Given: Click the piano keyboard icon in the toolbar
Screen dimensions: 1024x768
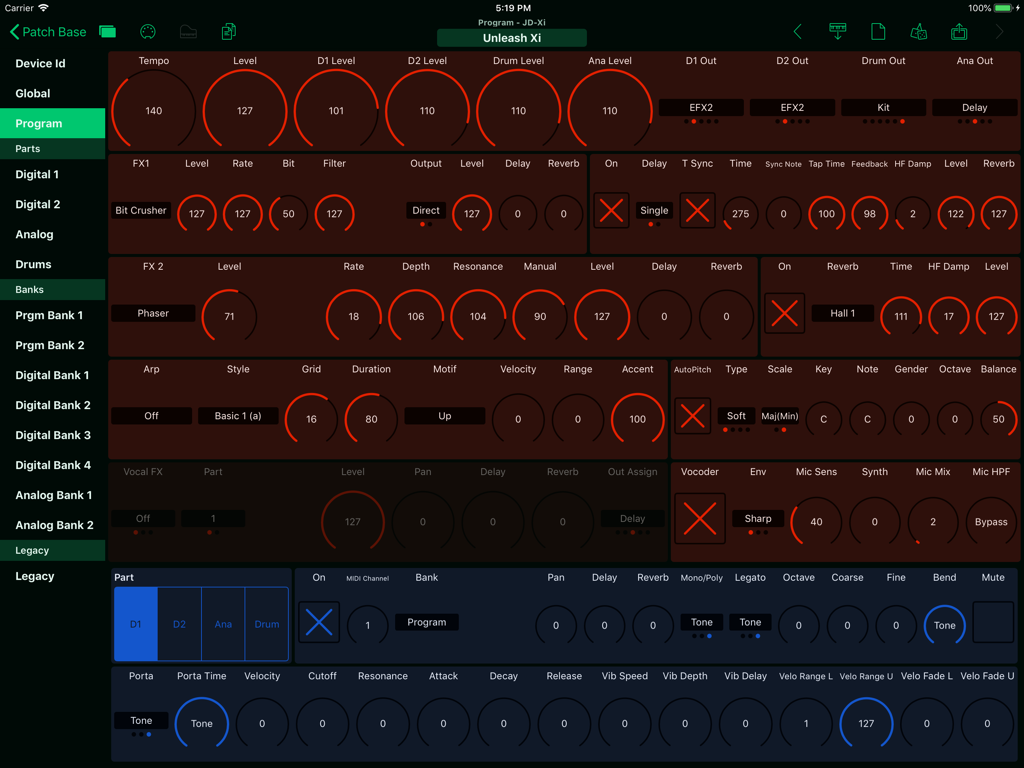Looking at the screenshot, I should [188, 31].
